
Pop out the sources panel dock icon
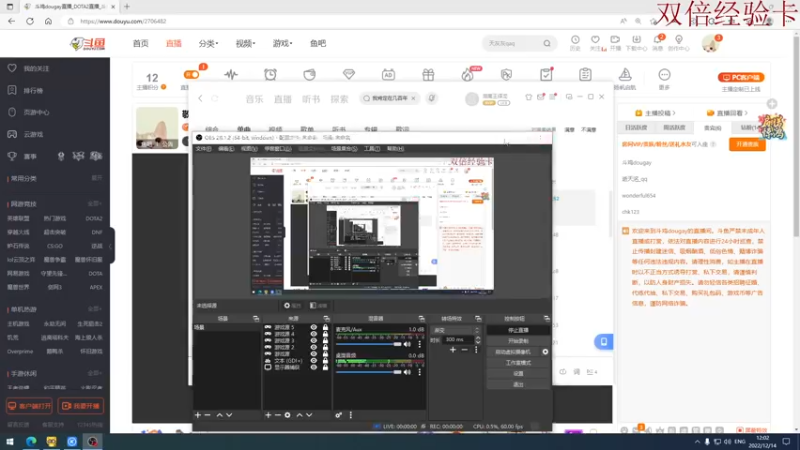point(327,318)
